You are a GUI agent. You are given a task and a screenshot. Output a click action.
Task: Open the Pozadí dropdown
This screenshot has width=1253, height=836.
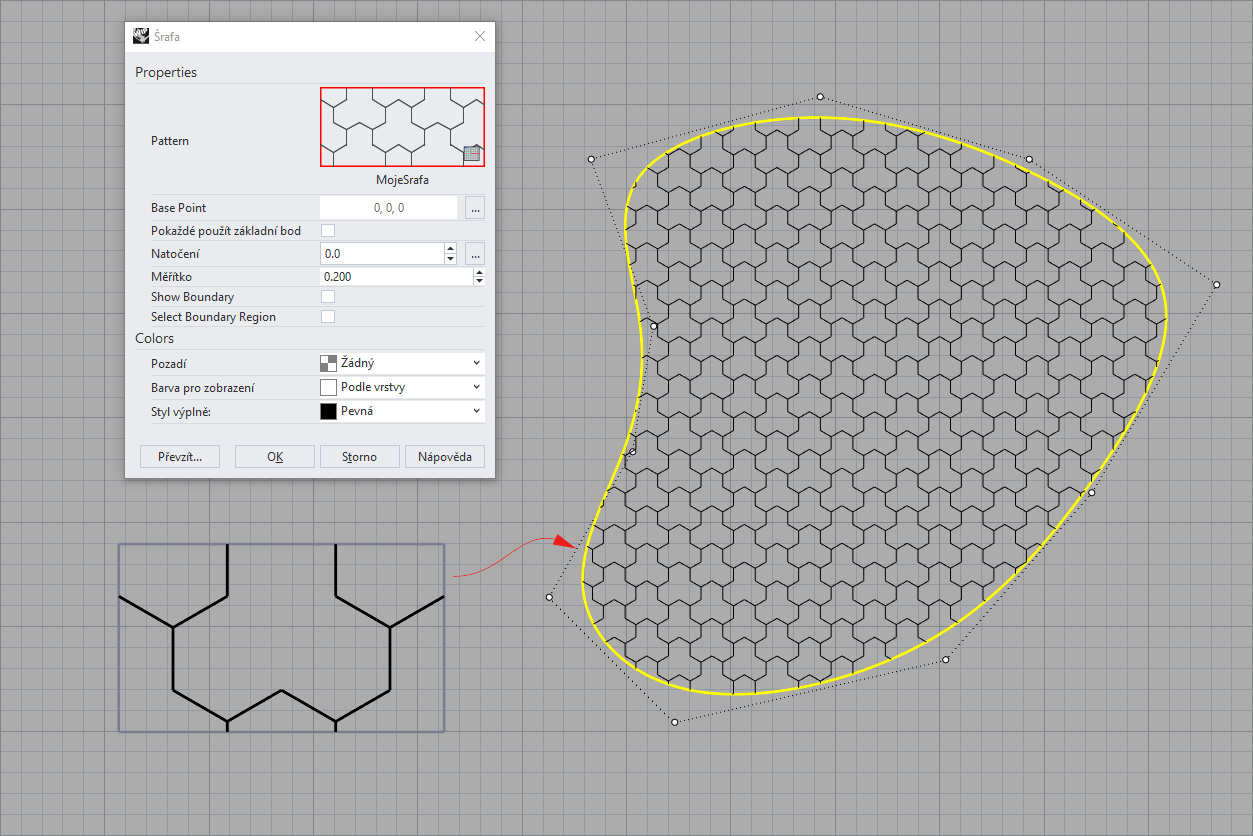click(x=401, y=363)
